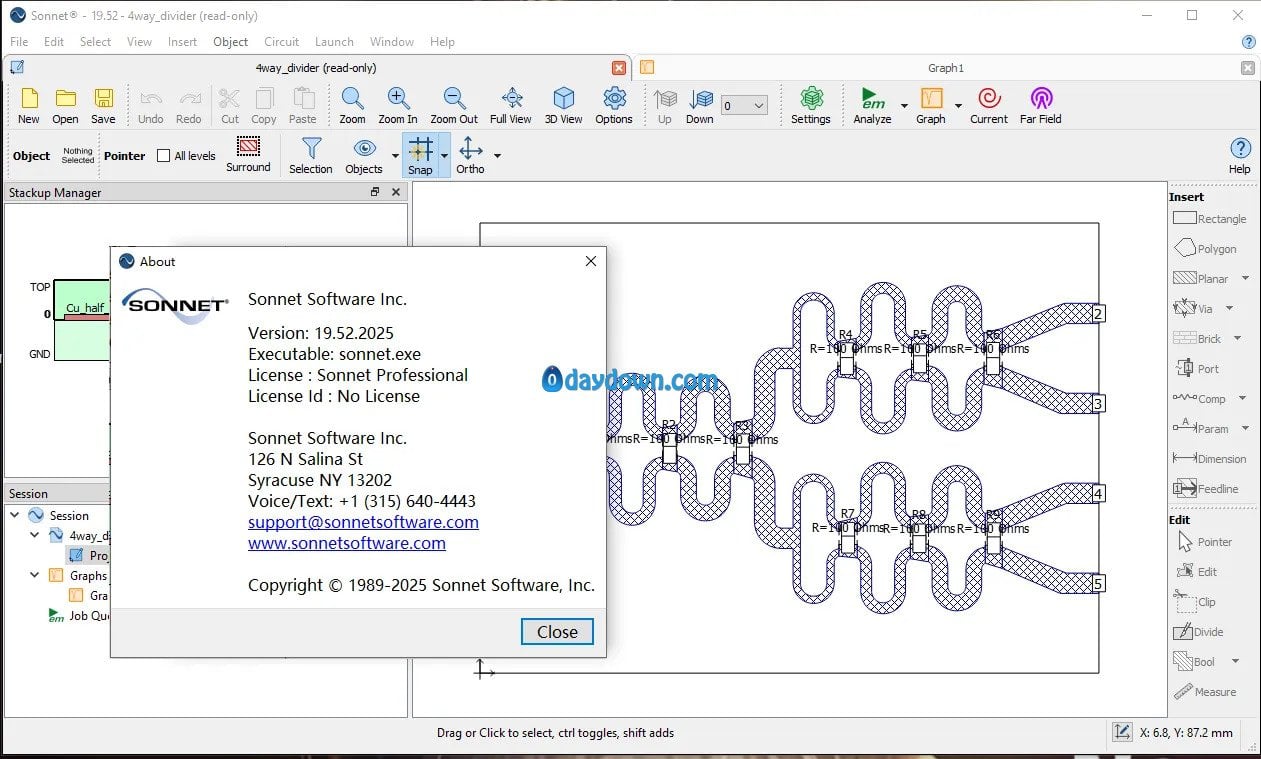Insert a Port

[1196, 369]
